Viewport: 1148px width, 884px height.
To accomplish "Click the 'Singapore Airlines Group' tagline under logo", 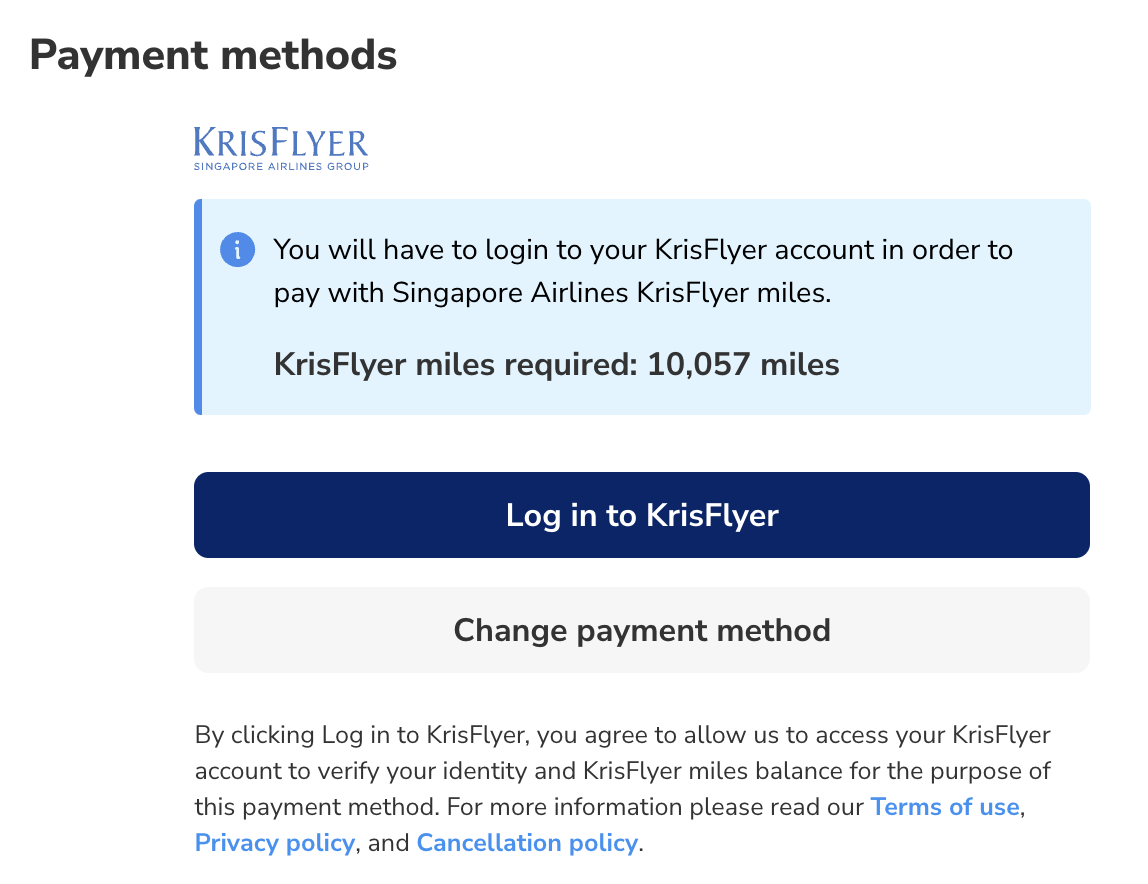I will [x=281, y=166].
